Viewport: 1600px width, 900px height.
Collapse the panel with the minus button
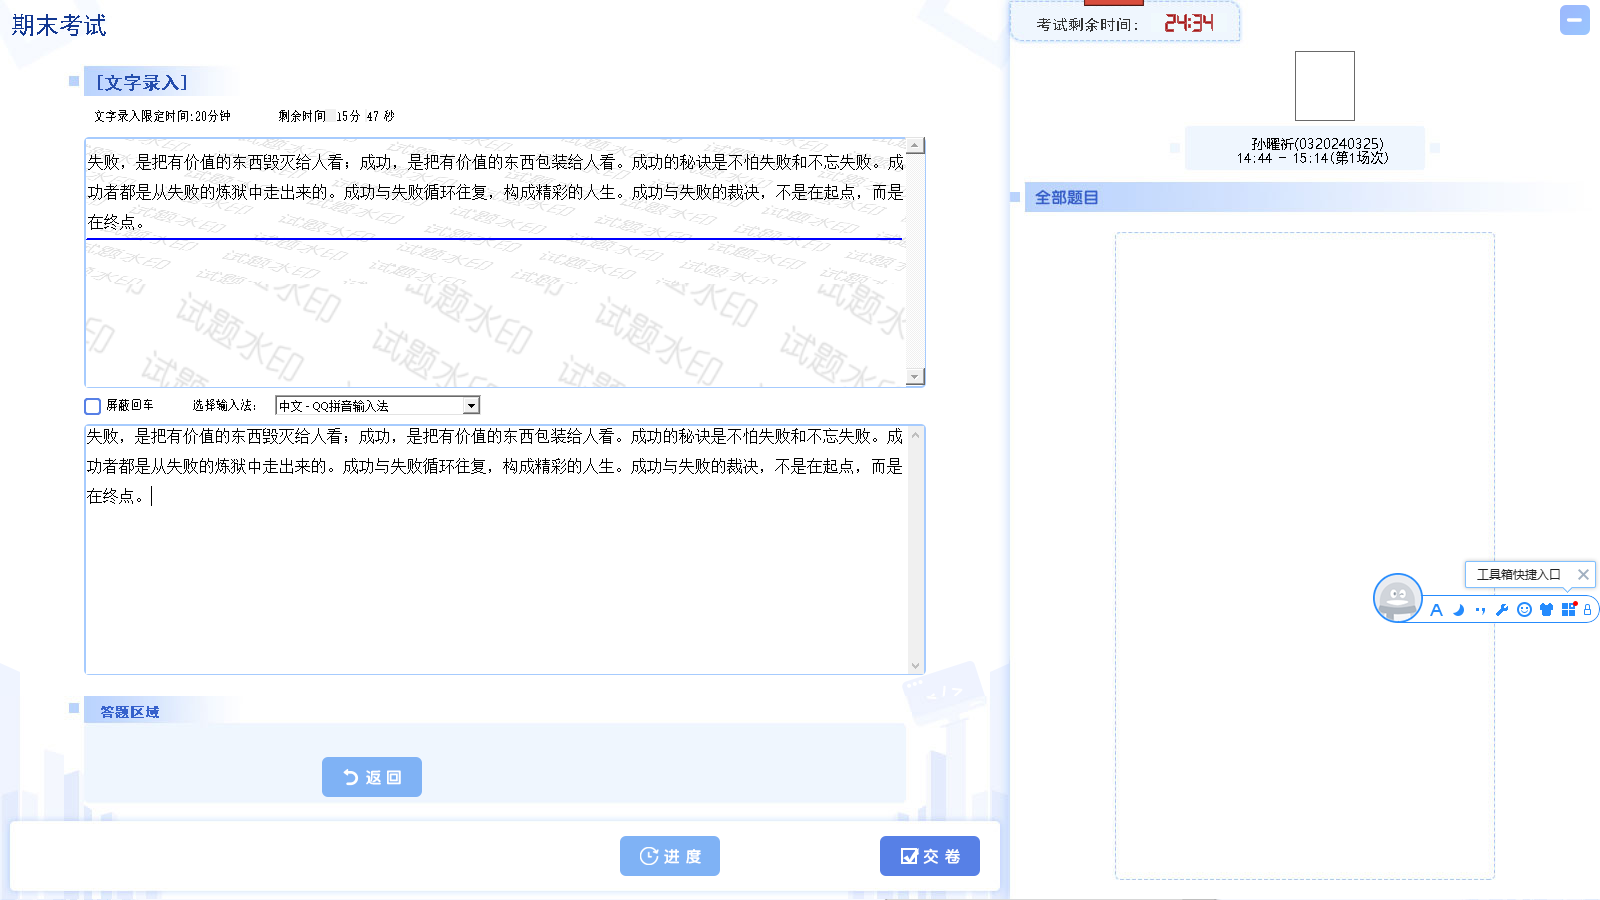point(1574,20)
